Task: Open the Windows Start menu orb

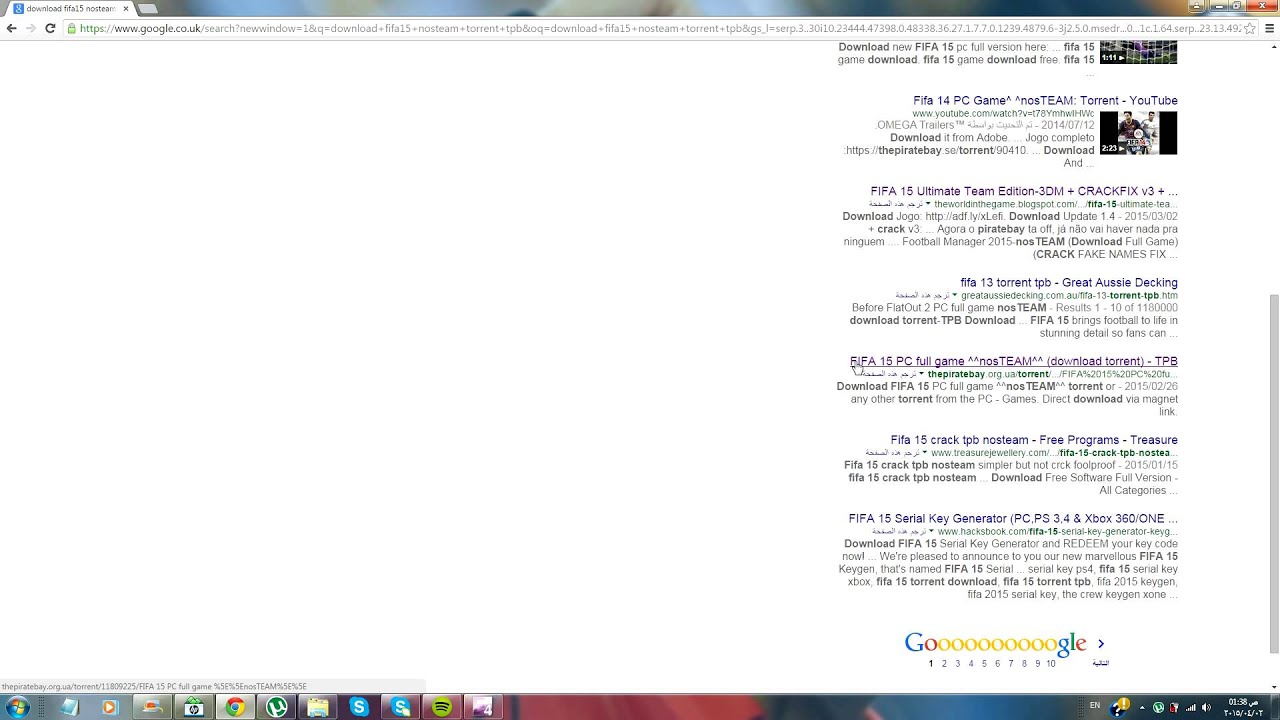Action: coord(17,707)
